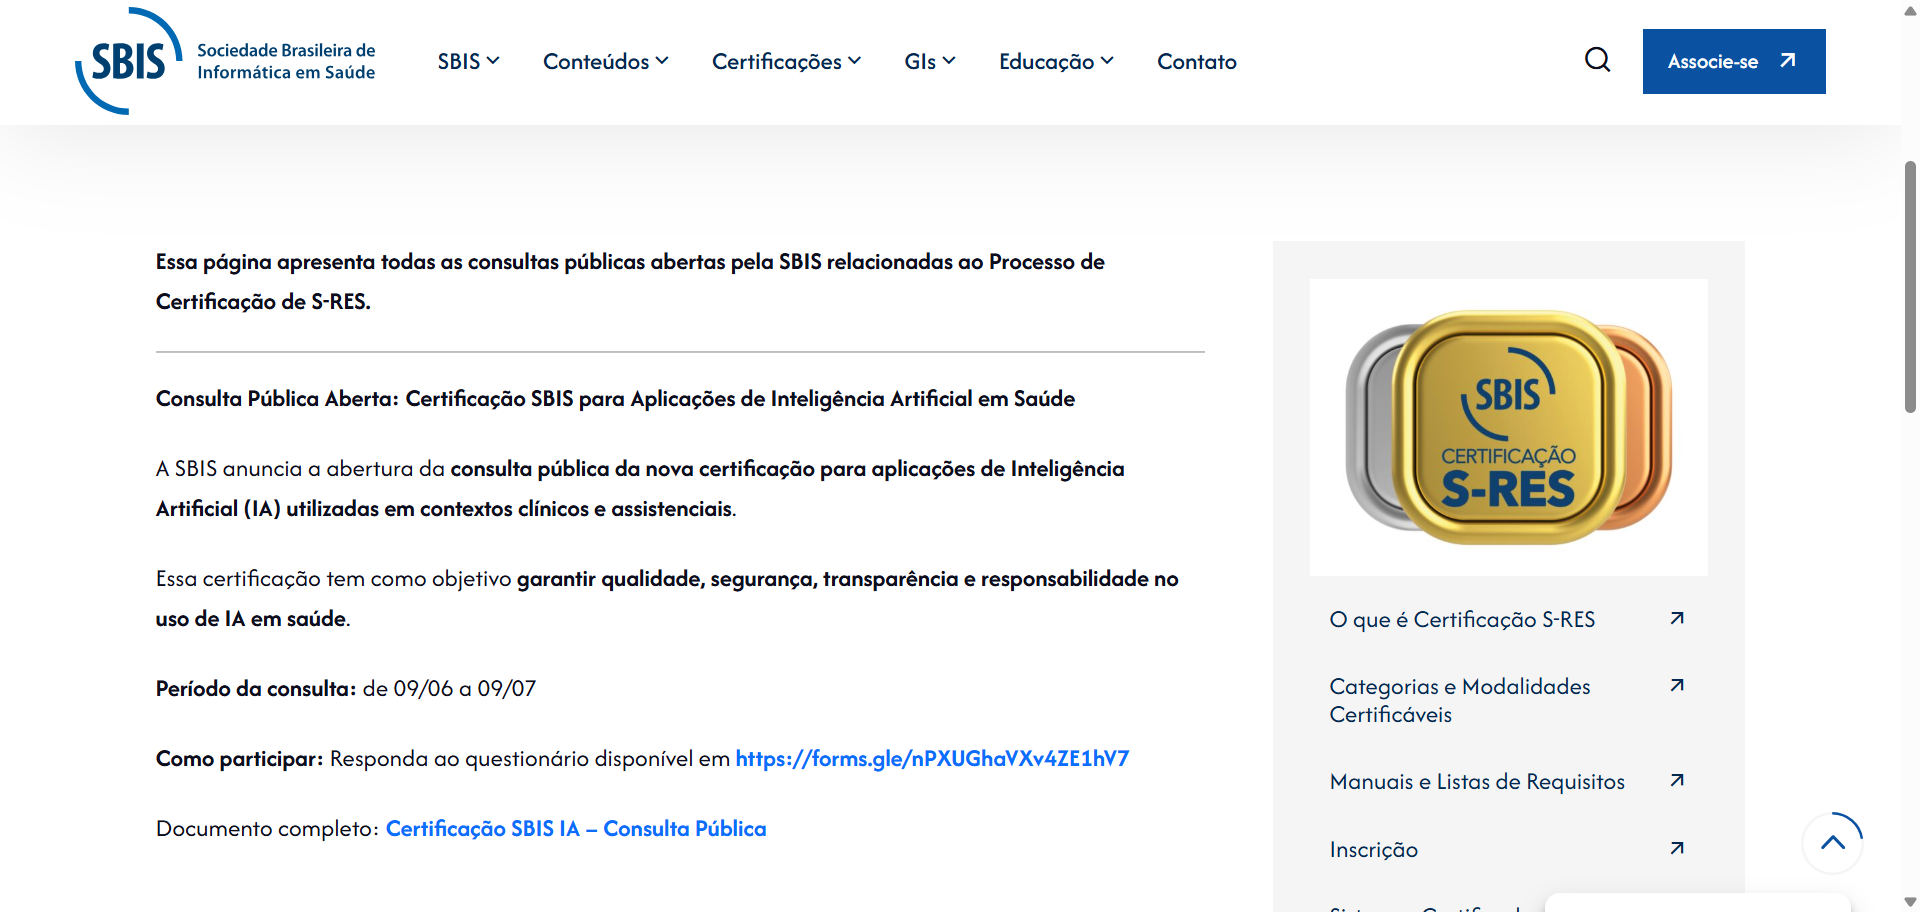Image resolution: width=1920 pixels, height=912 pixels.
Task: Click the Associe-se button
Action: click(x=1734, y=61)
